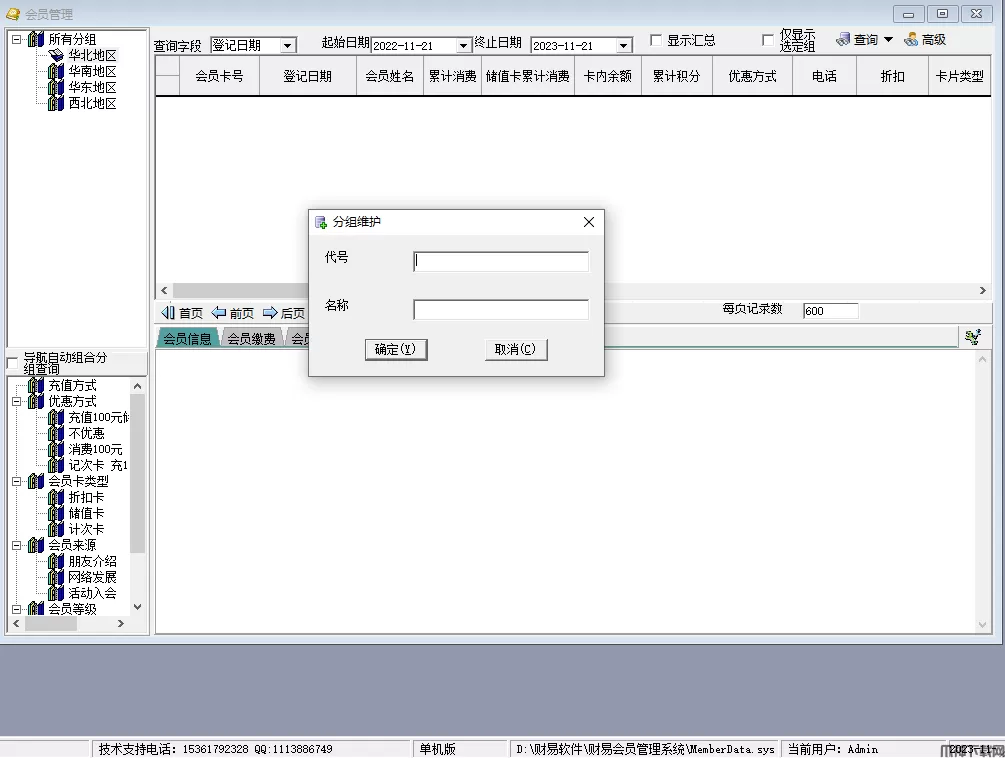Click the lower tree vertical scrollbar thumb
The width and height of the screenshot is (1005, 758).
click(137, 473)
